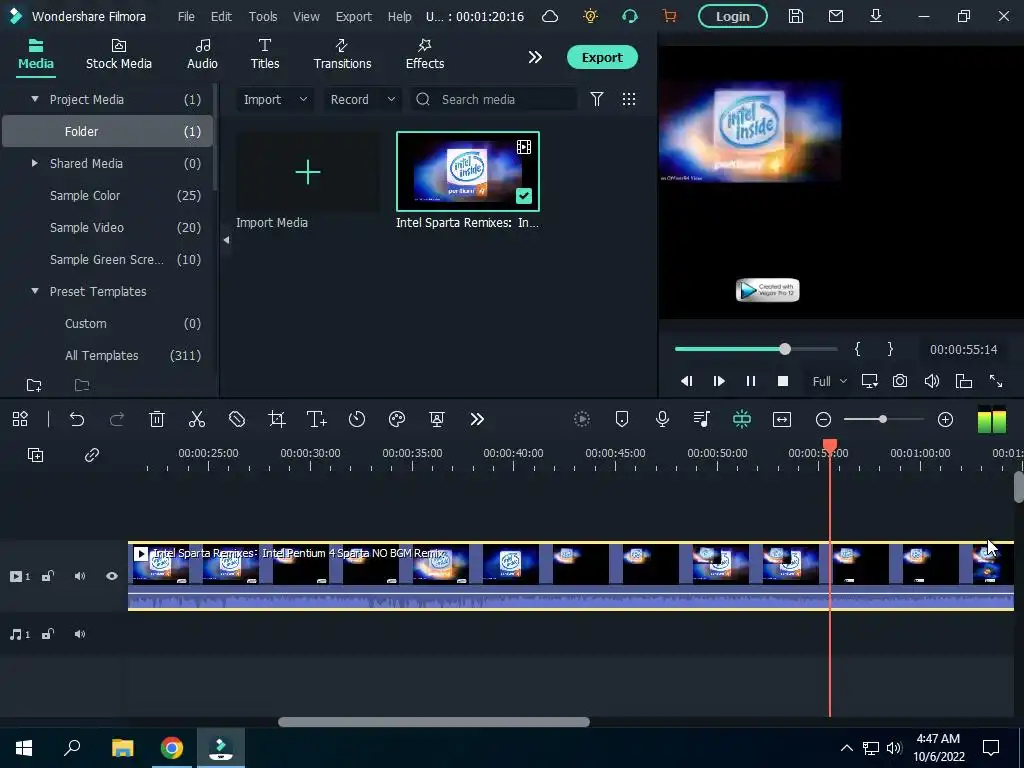1024x768 pixels.
Task: Collapse the Preset Templates tree
Action: click(x=35, y=291)
